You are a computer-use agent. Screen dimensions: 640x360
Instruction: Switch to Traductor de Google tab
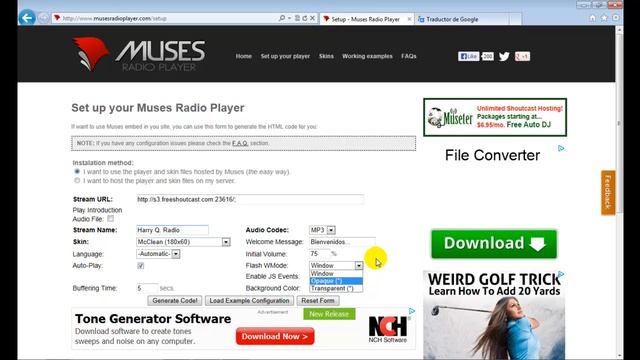pos(462,19)
